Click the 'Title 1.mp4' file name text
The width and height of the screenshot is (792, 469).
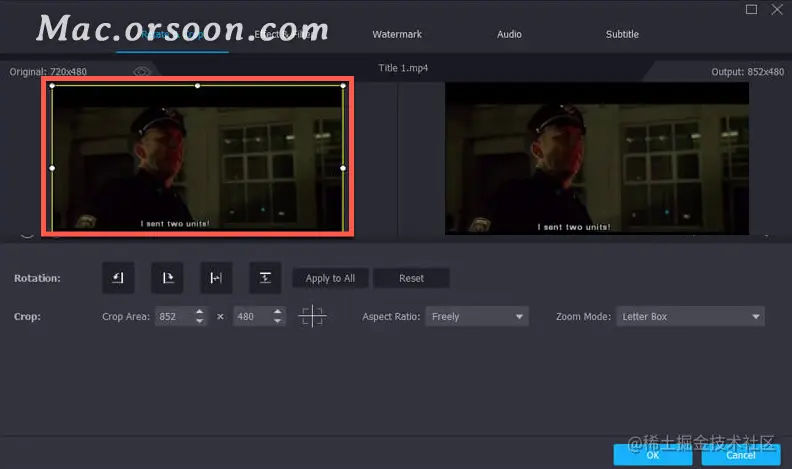[403, 68]
